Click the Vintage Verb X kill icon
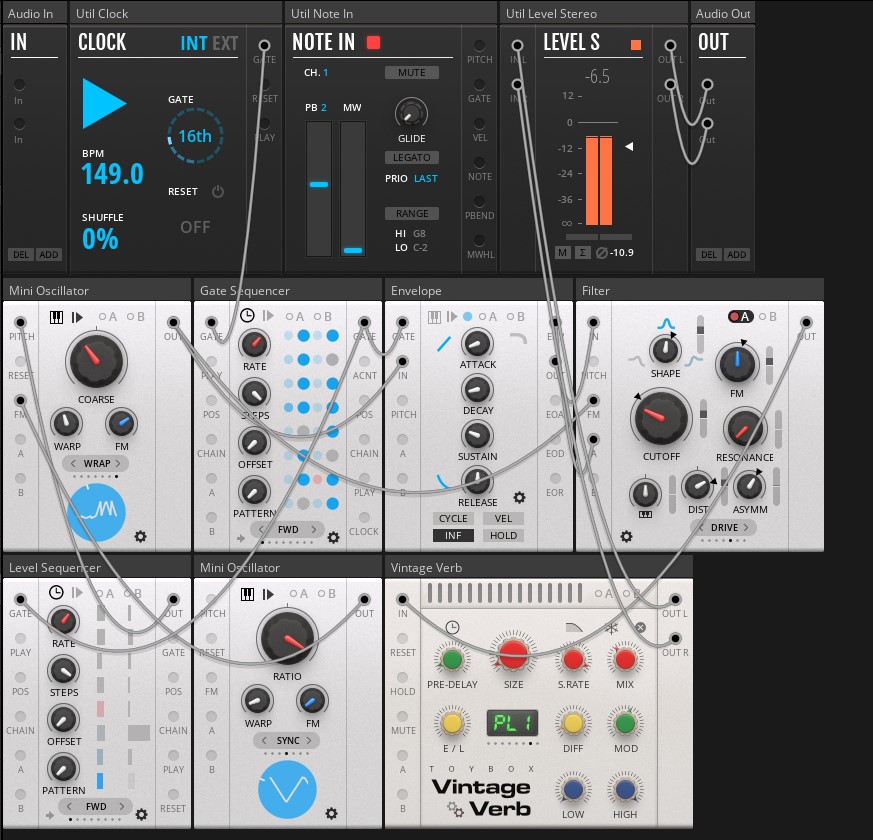Image resolution: width=873 pixels, height=840 pixels. [640, 627]
